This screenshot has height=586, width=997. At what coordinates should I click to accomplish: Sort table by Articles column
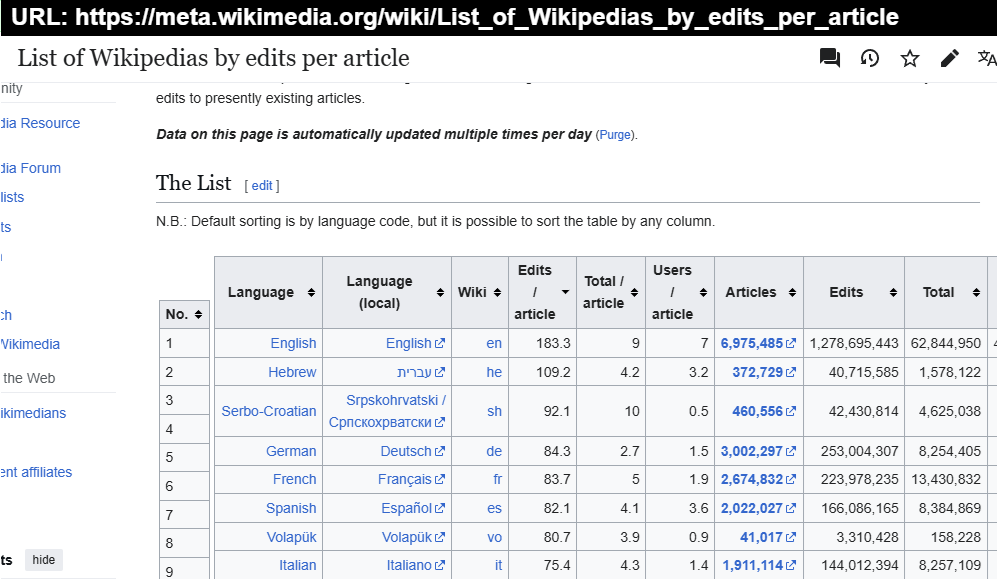tap(759, 292)
